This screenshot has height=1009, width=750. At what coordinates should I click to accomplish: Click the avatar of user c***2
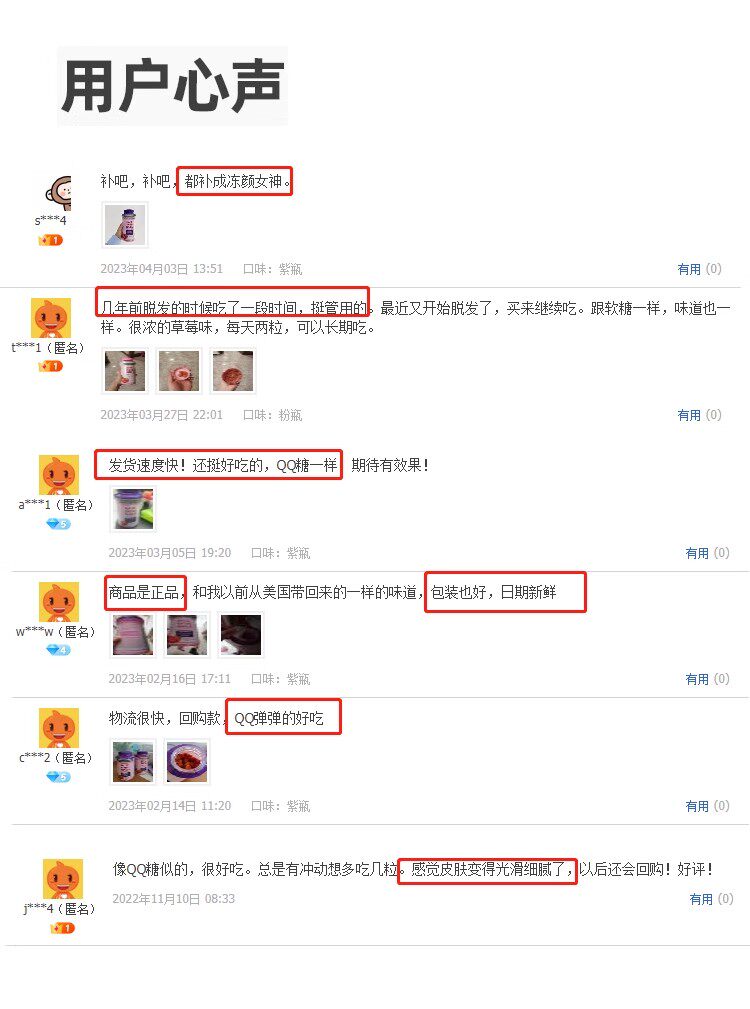(x=59, y=728)
